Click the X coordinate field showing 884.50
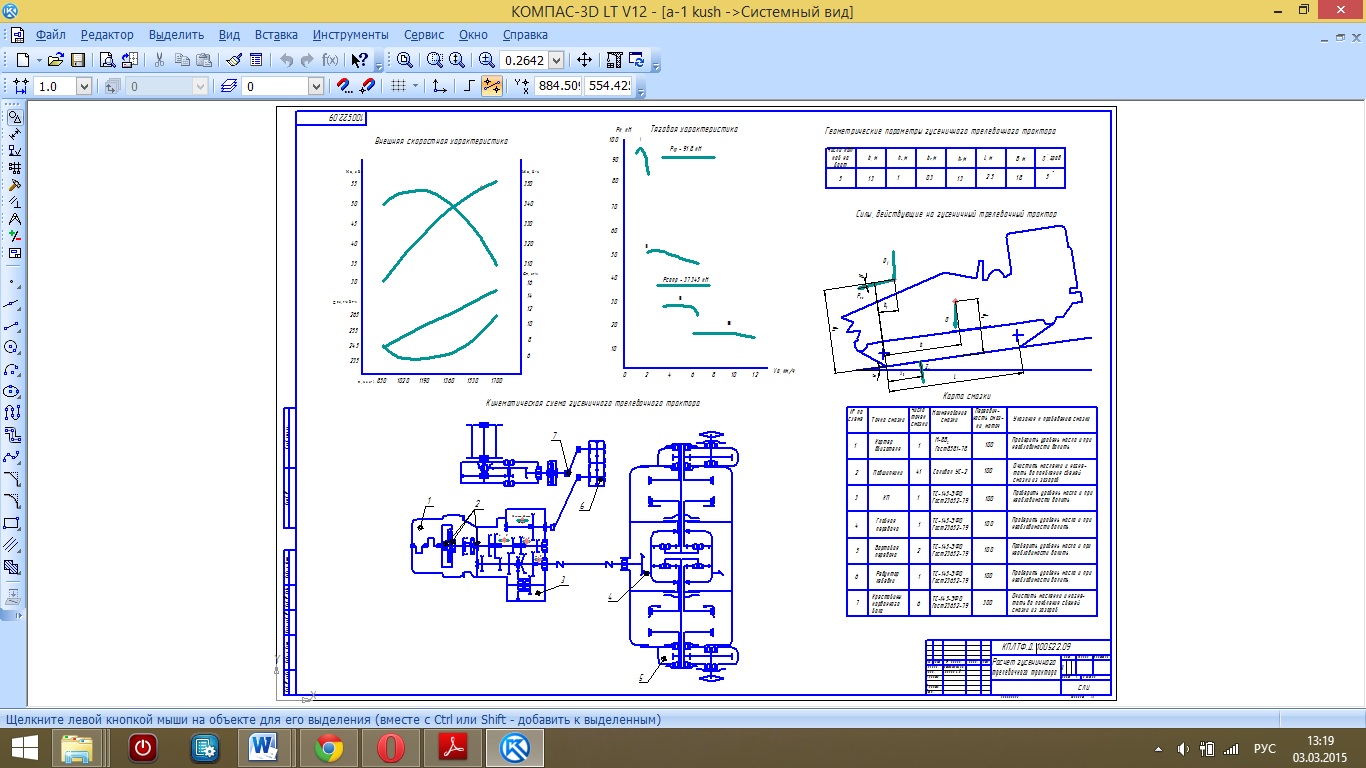The height and width of the screenshot is (768, 1366). [559, 86]
